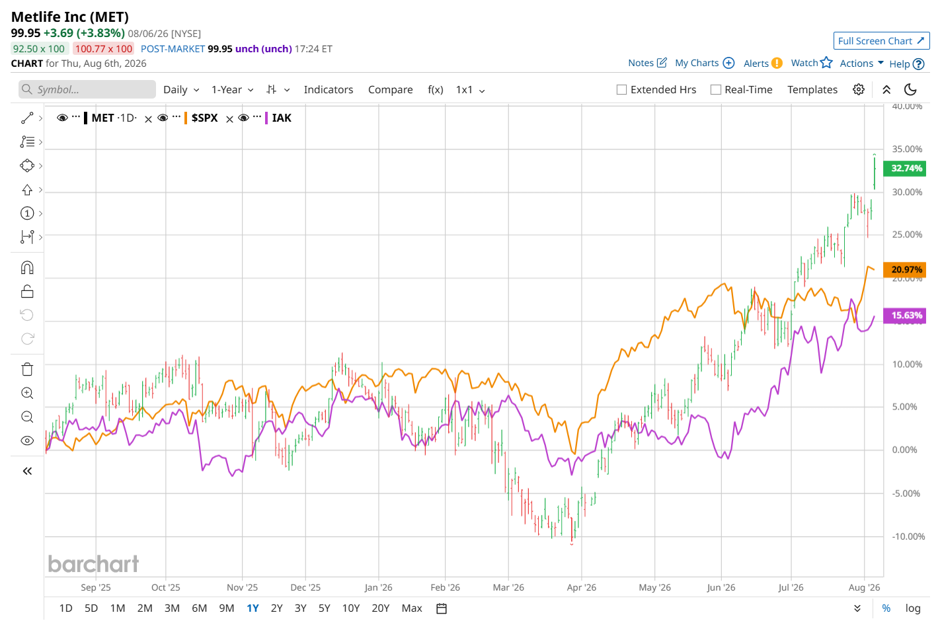Click the 20.97% $SPX value label
This screenshot has height=623, width=940.
(x=905, y=269)
